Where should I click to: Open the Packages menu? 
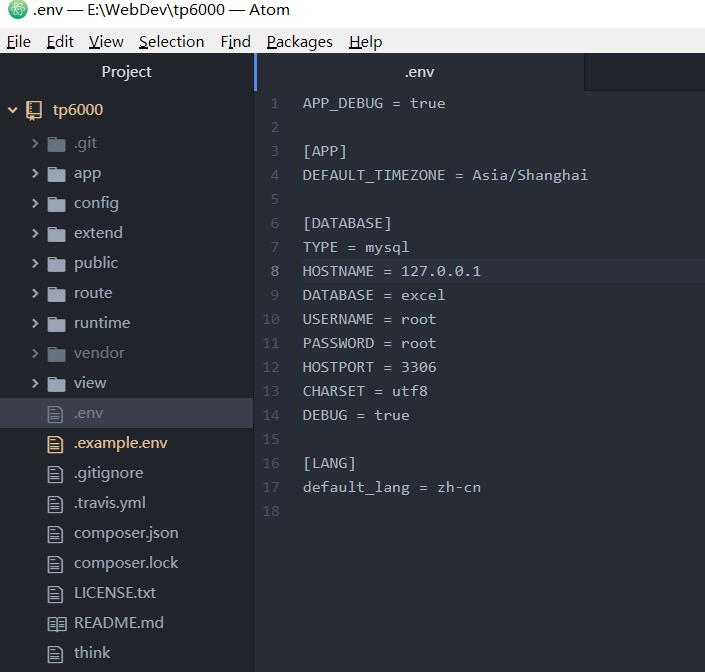[299, 41]
